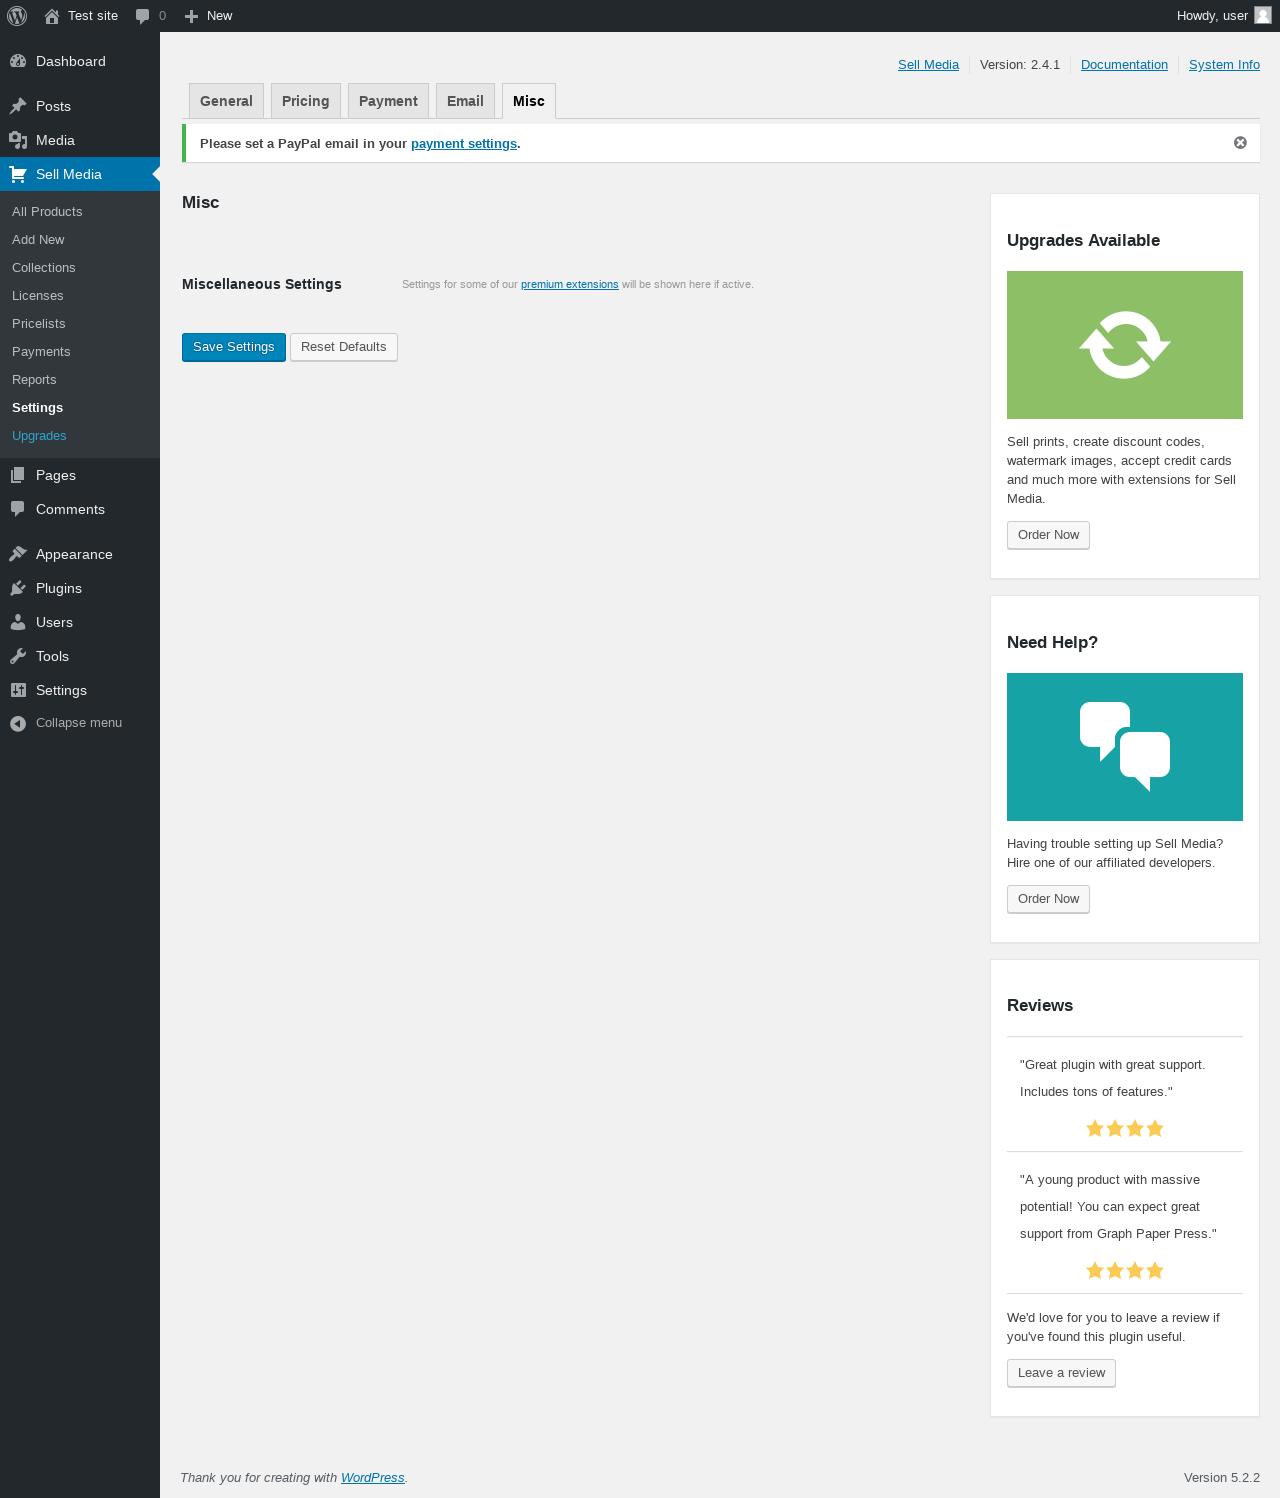Click the Dashboard gauge icon

click(18, 61)
